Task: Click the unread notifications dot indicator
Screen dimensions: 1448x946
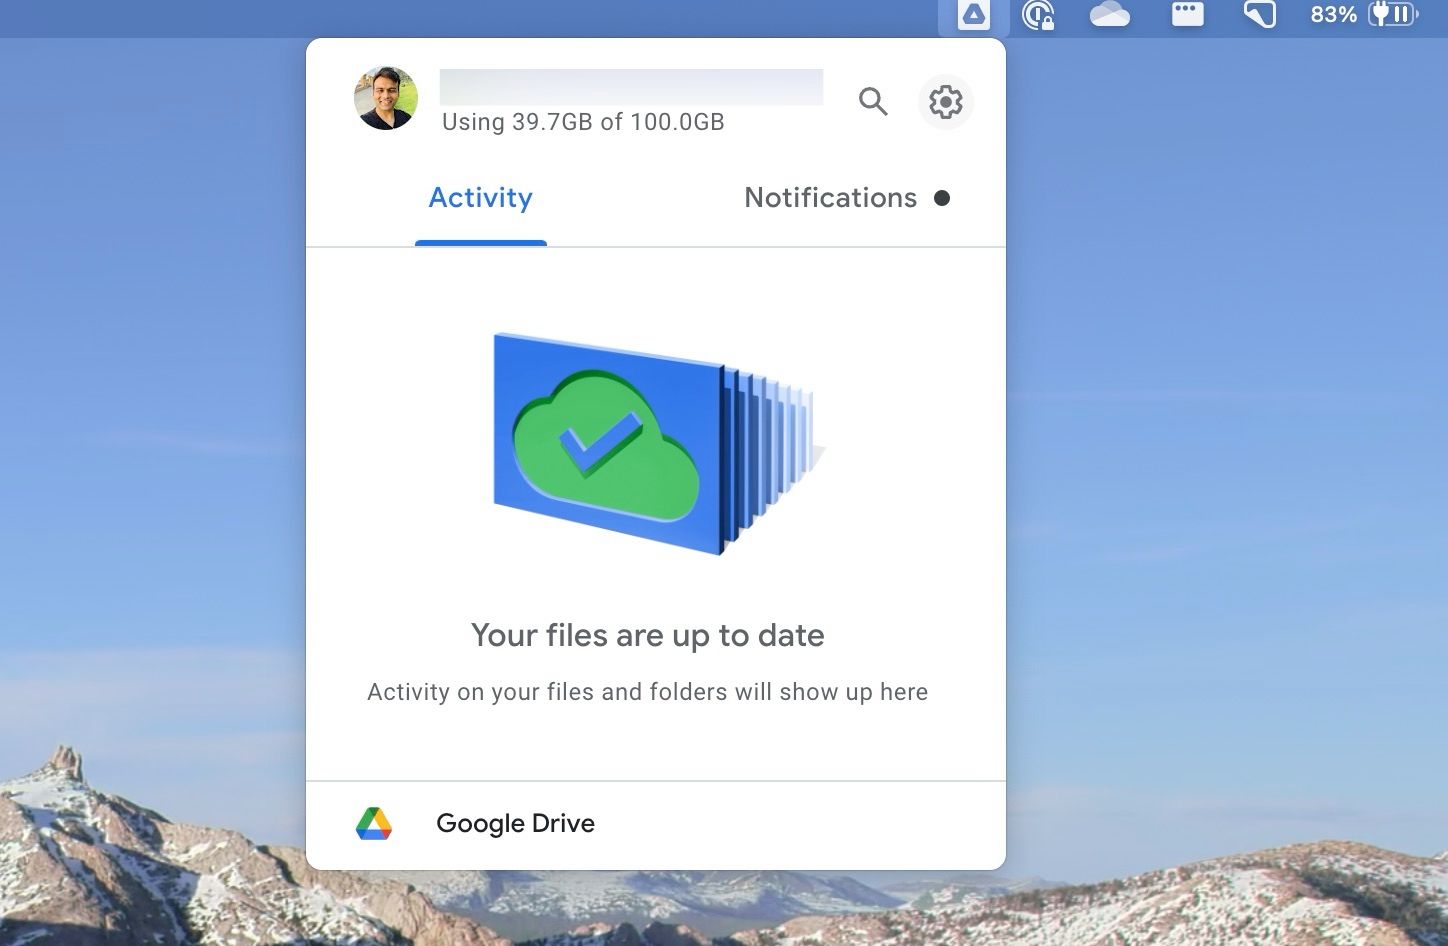Action: (941, 198)
